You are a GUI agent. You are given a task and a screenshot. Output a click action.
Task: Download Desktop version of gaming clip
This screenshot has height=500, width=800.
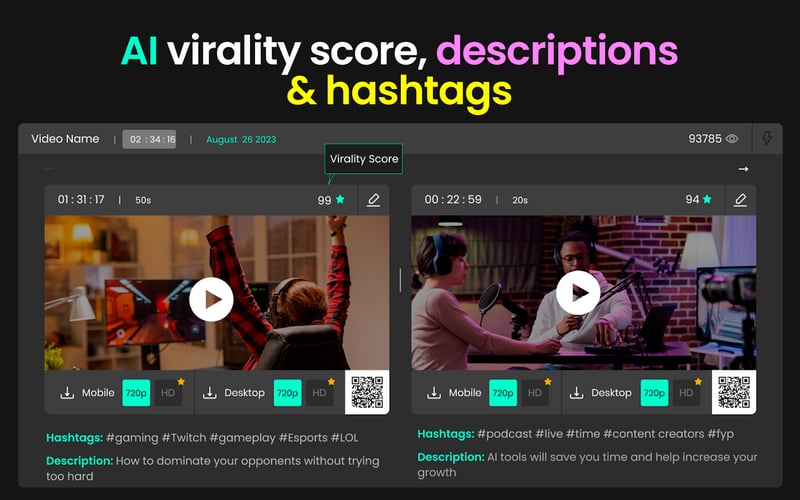click(x=210, y=393)
